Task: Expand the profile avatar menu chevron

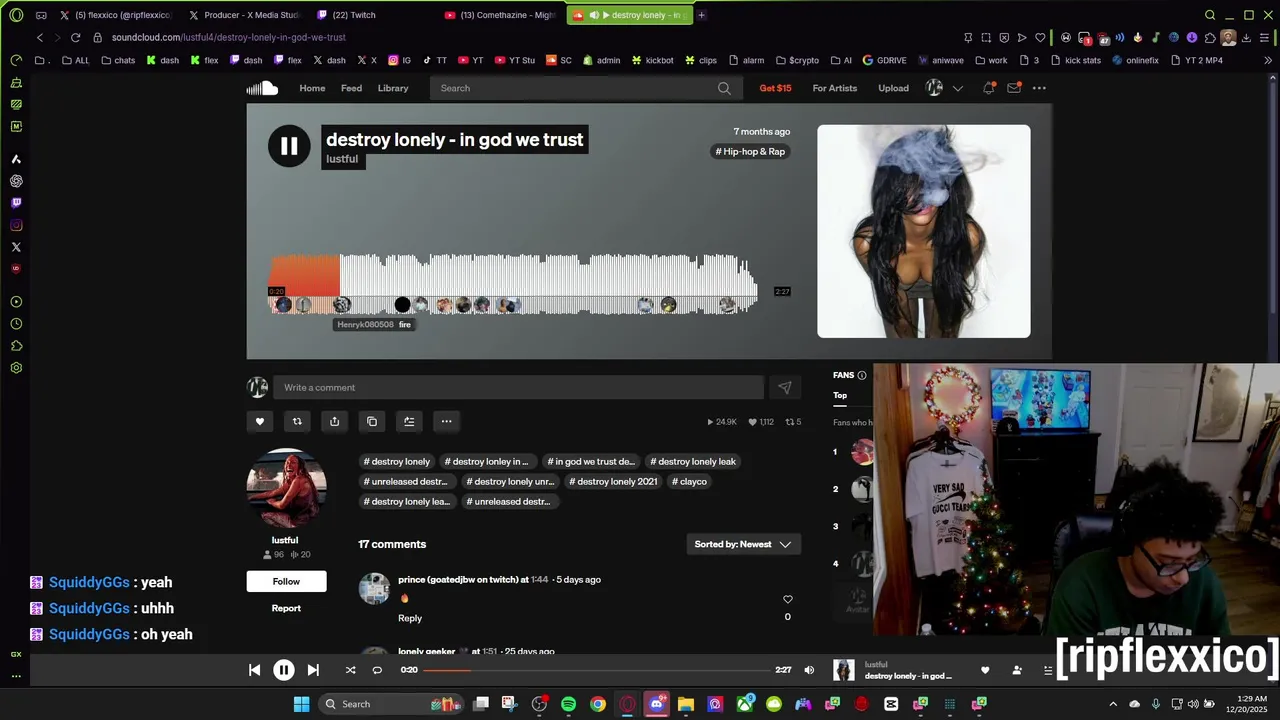Action: (957, 88)
